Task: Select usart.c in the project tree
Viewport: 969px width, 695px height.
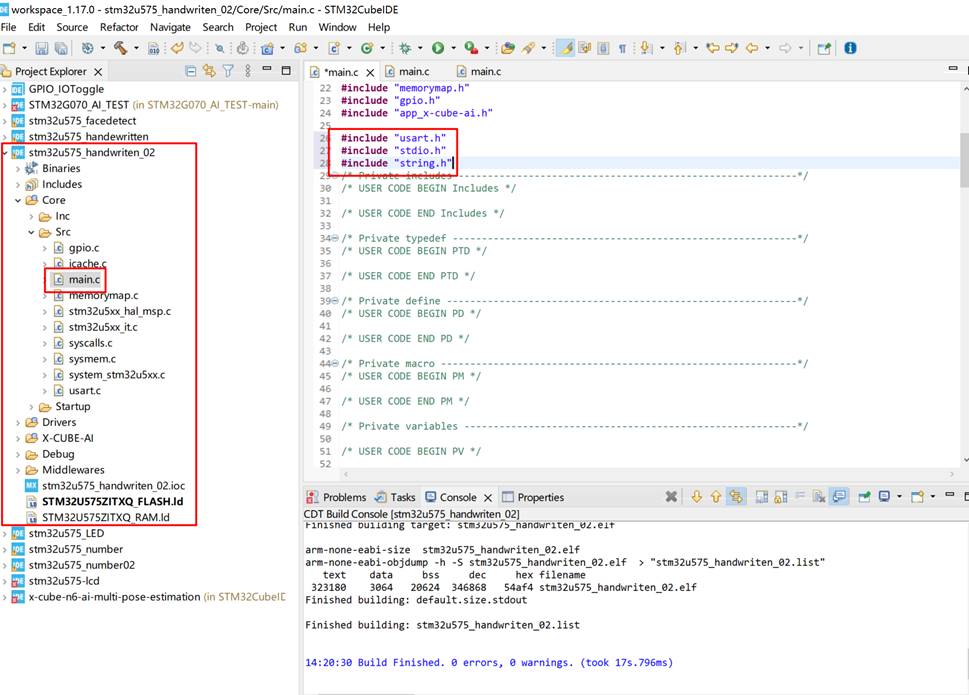Action: point(78,391)
